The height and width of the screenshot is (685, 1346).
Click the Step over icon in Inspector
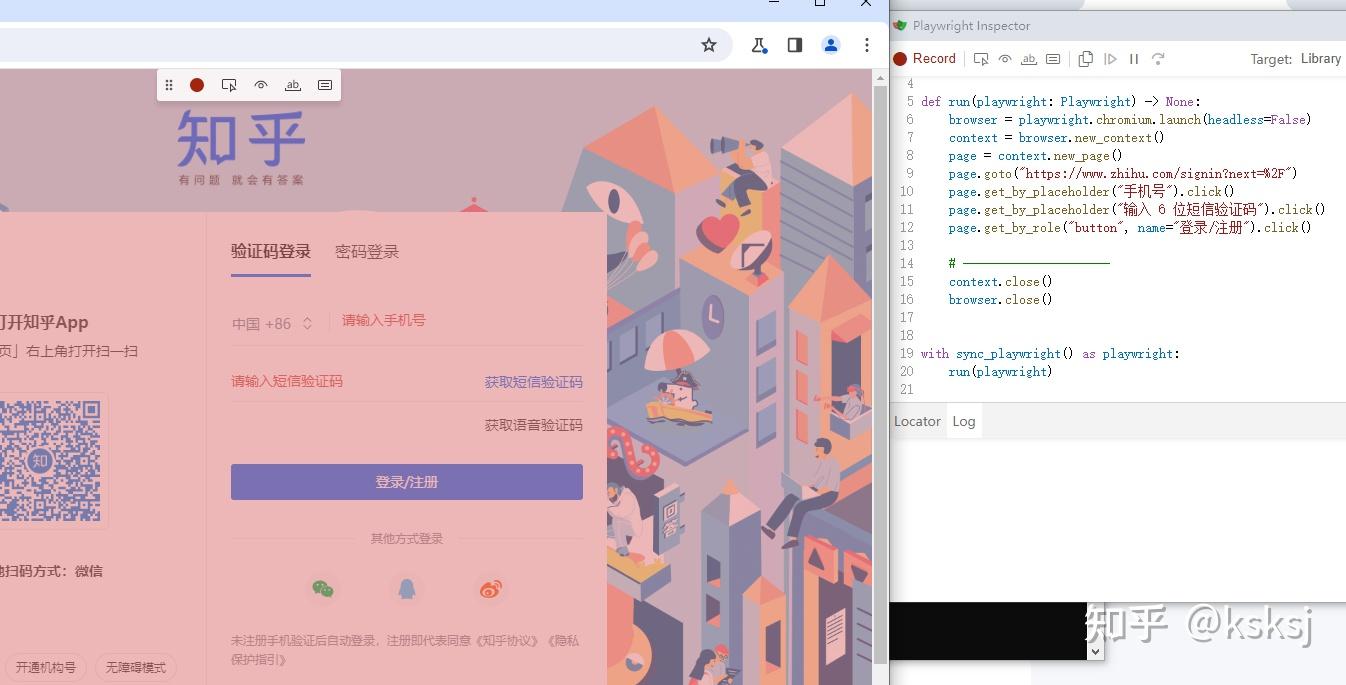click(x=1158, y=59)
